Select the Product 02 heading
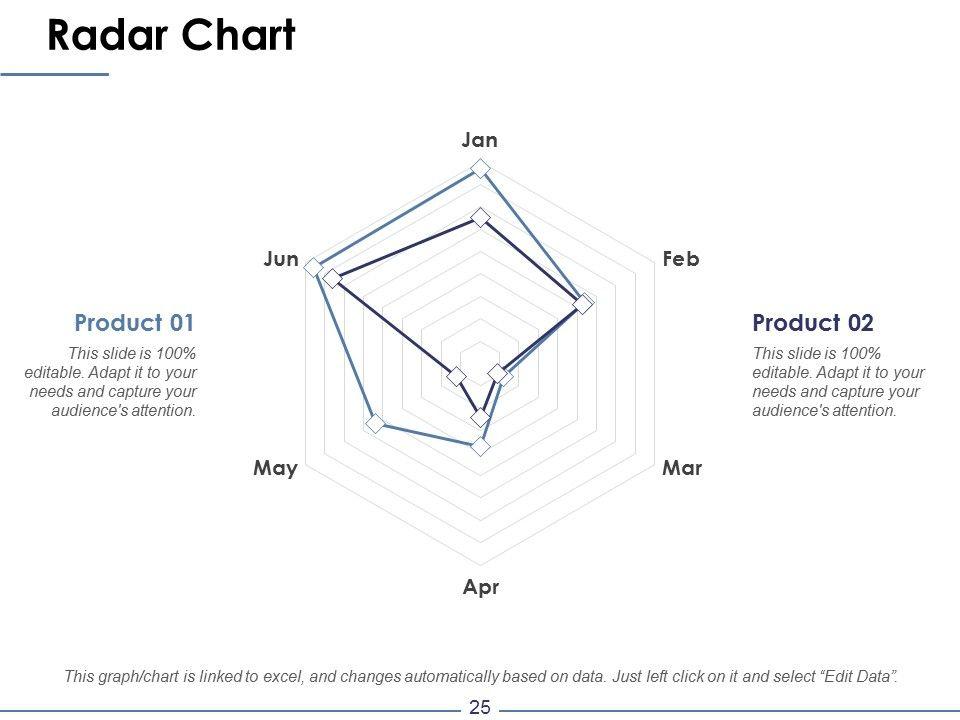The width and height of the screenshot is (960, 720). coord(812,323)
